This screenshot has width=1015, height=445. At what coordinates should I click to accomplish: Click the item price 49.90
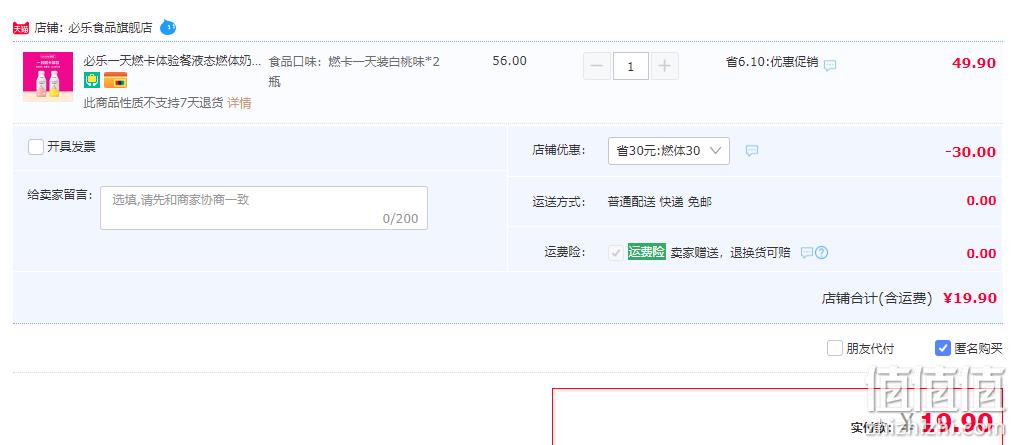(x=974, y=63)
